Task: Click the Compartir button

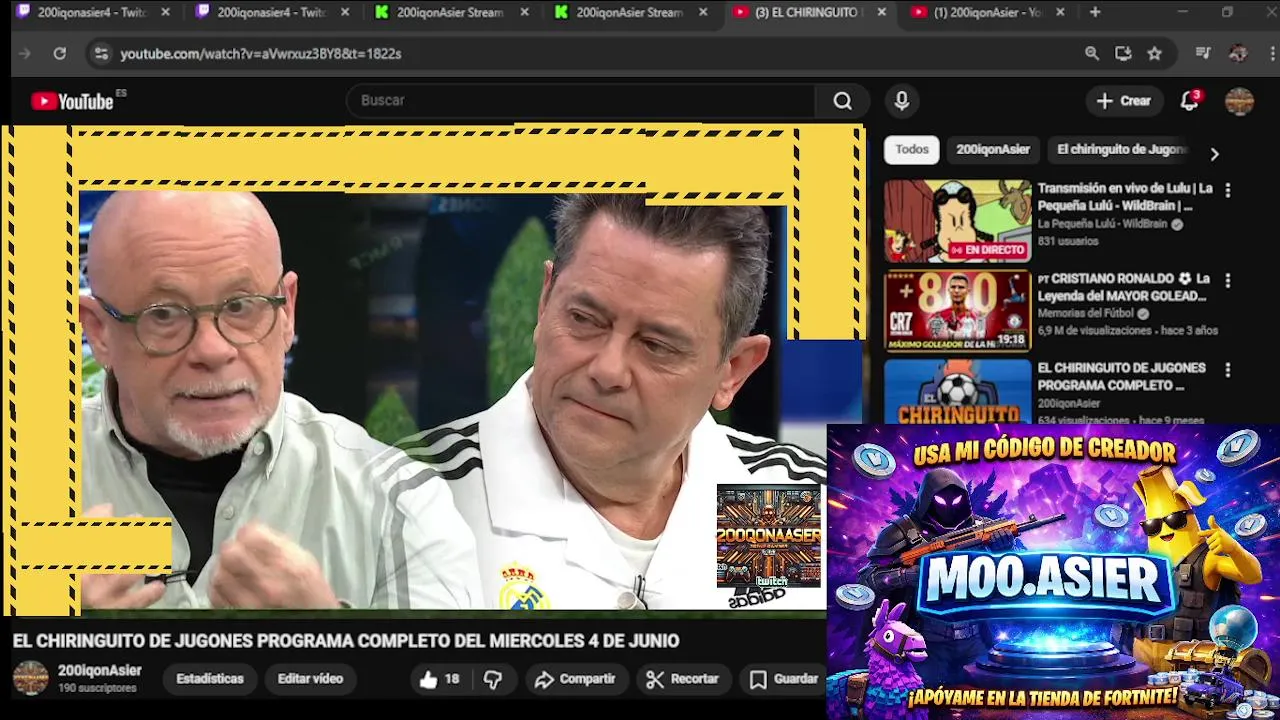Action: (575, 679)
